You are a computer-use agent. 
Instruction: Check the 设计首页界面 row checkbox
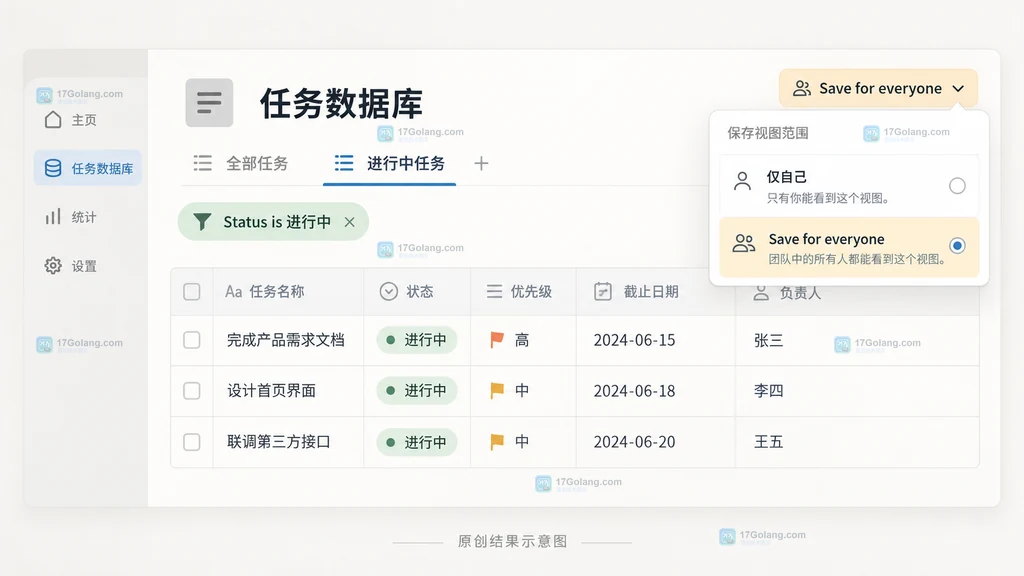click(191, 391)
